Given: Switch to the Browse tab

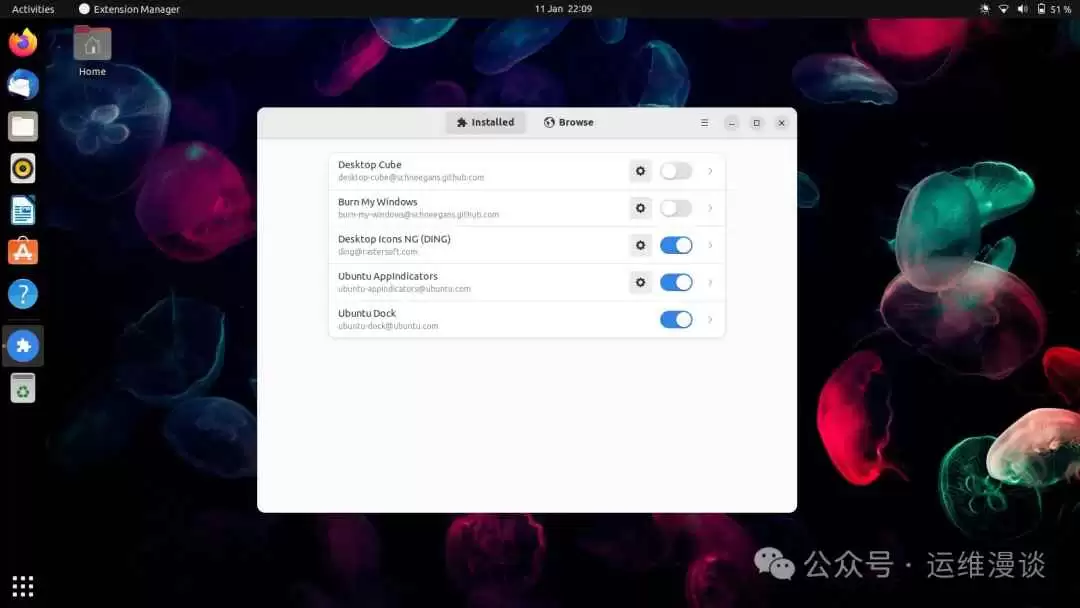Looking at the screenshot, I should 567,122.
